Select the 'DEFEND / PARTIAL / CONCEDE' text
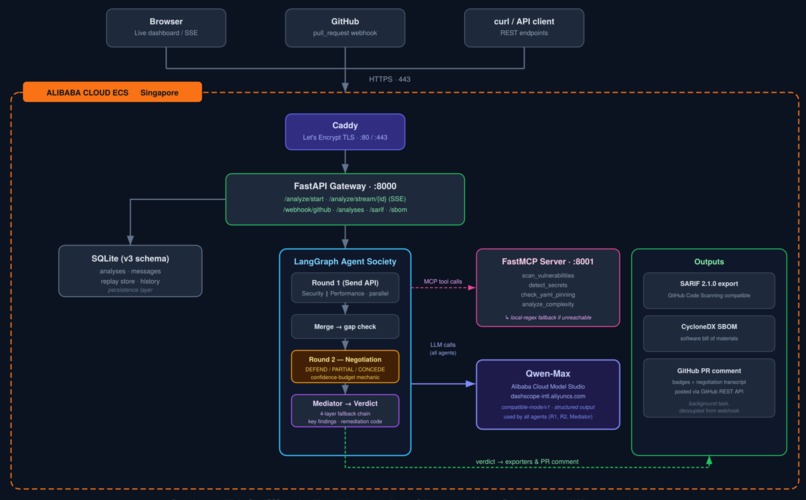The width and height of the screenshot is (806, 500). click(x=345, y=369)
